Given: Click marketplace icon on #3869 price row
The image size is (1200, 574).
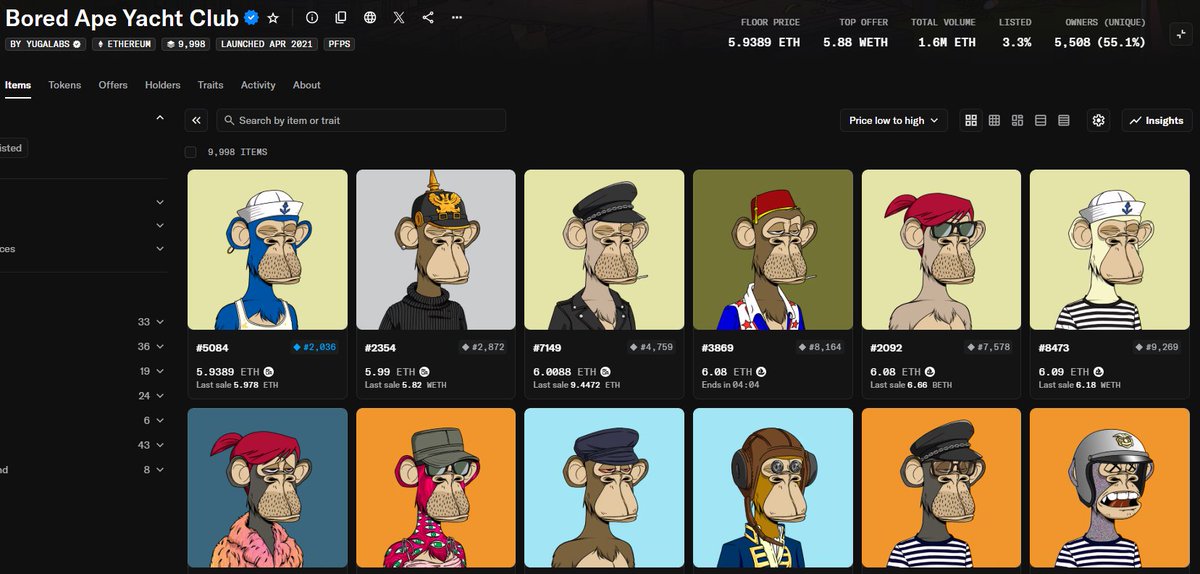Looking at the screenshot, I should (x=761, y=371).
